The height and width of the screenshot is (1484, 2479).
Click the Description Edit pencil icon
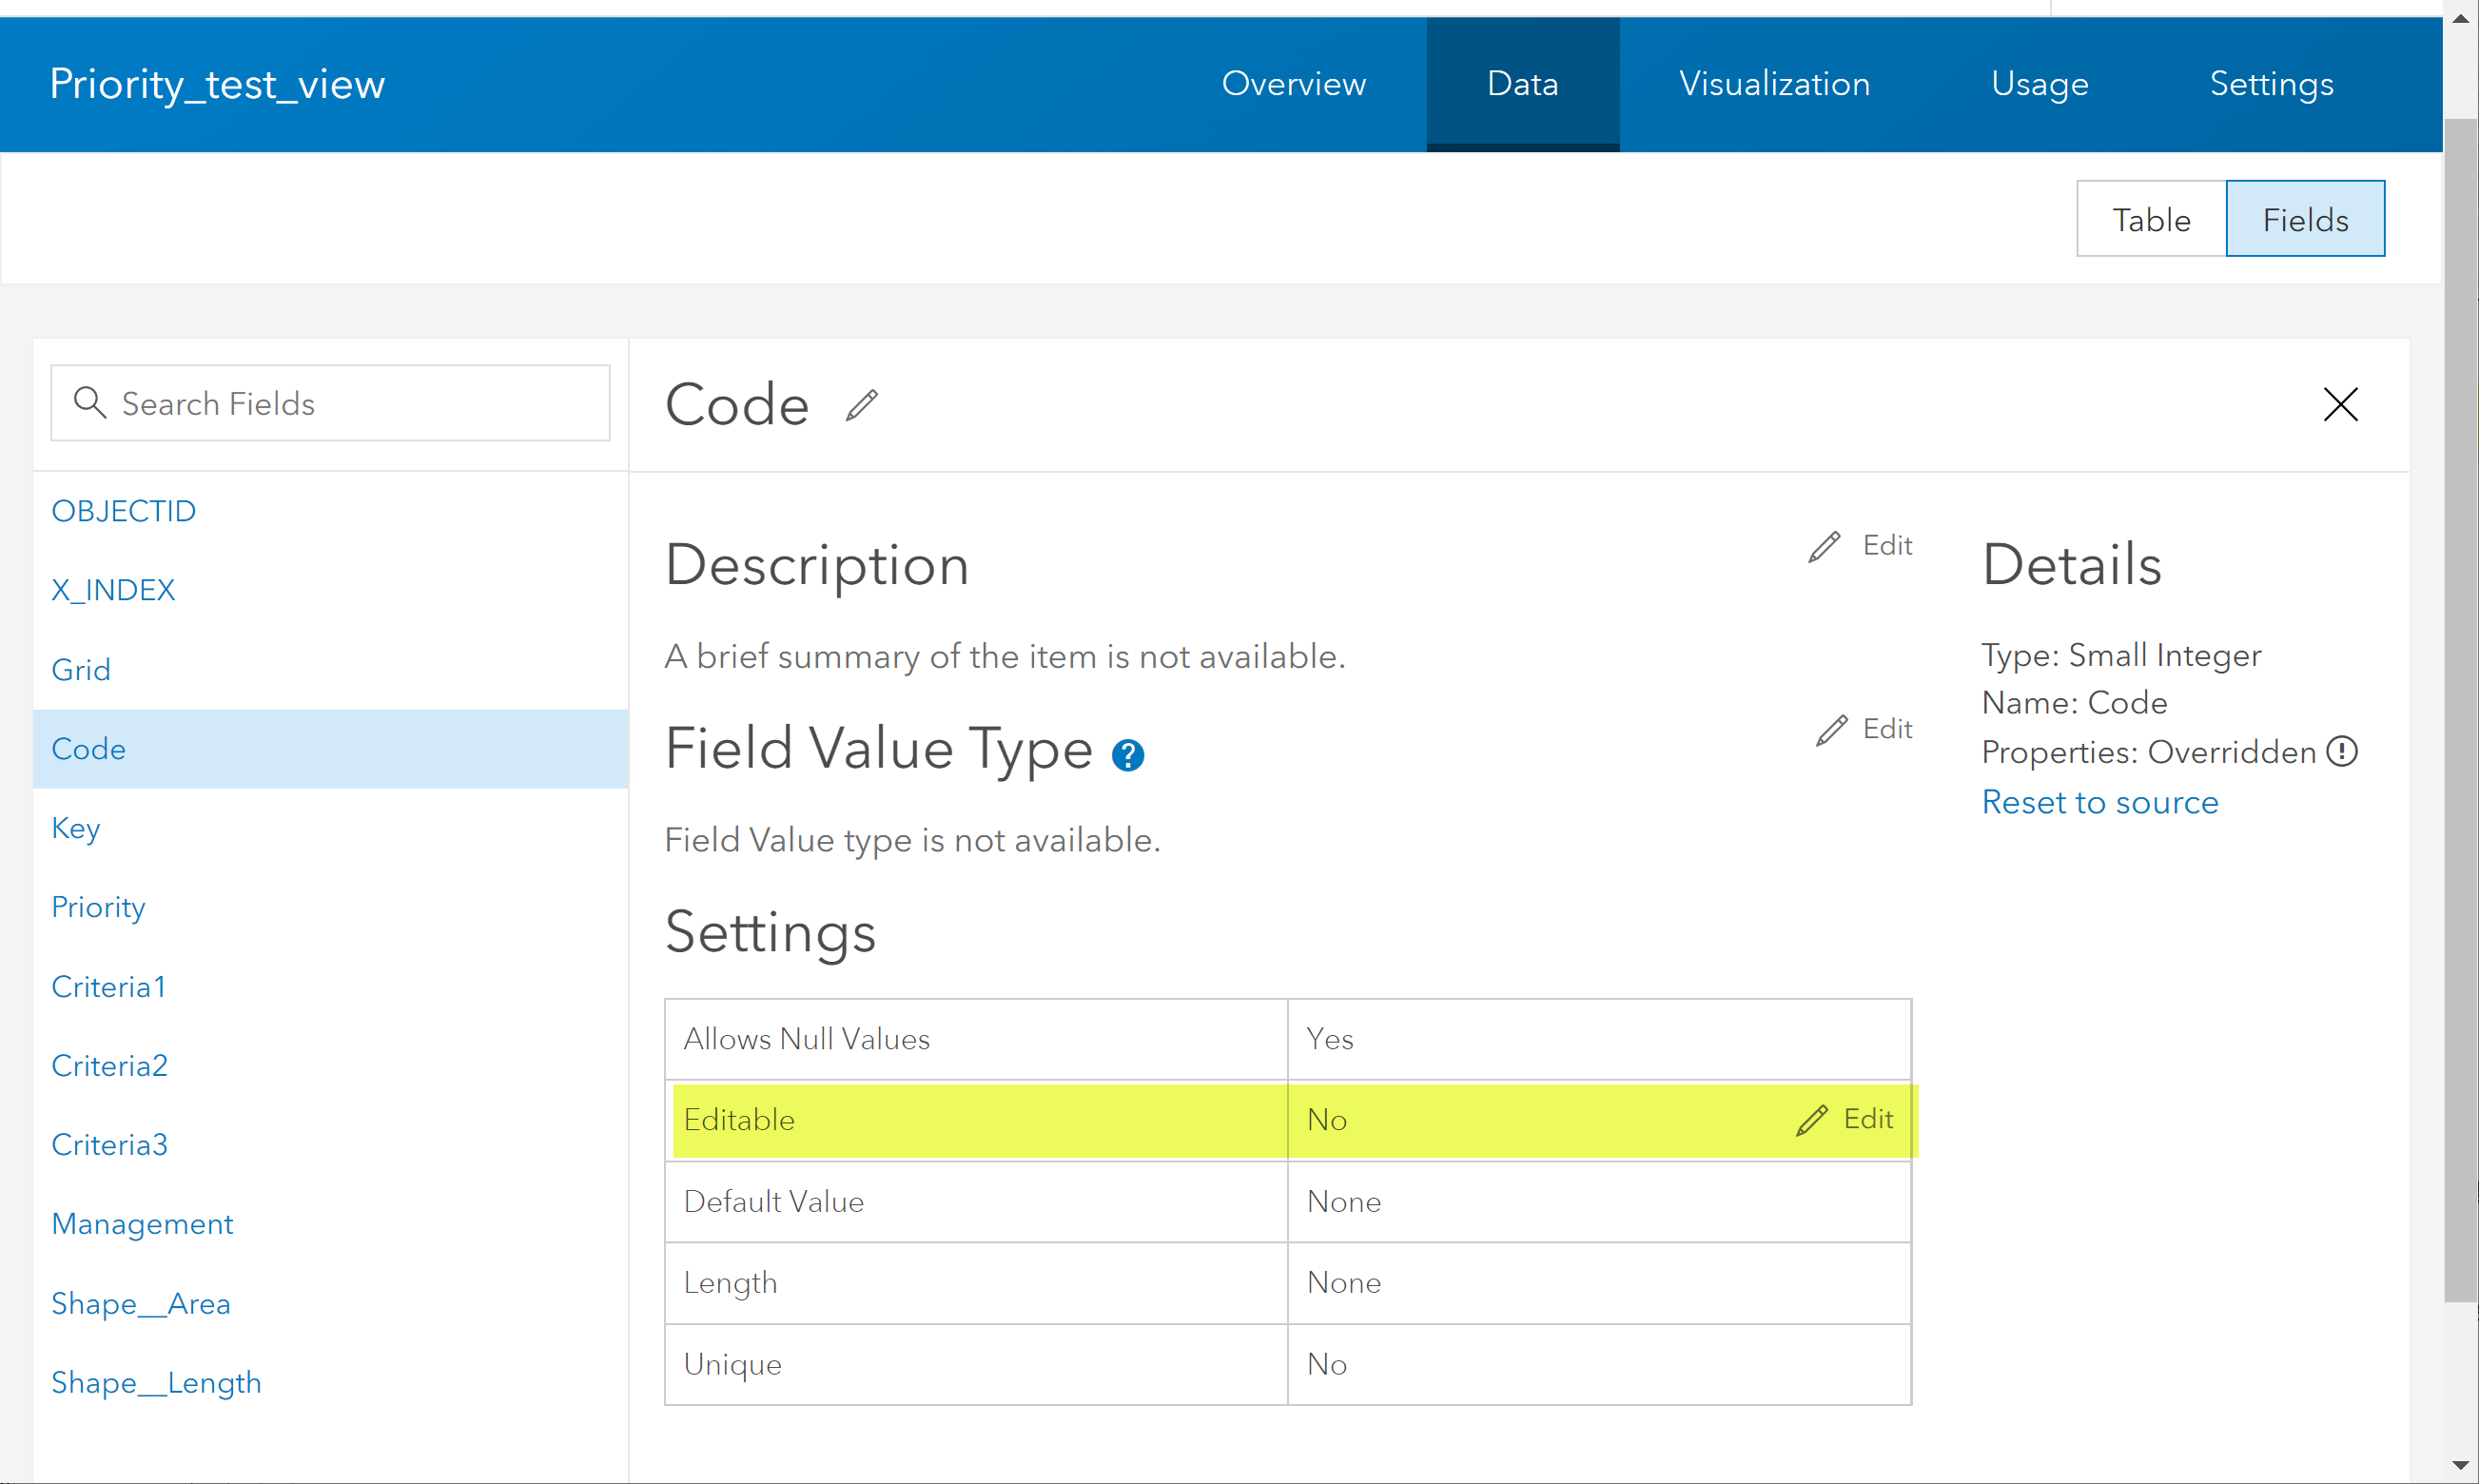coord(1825,546)
